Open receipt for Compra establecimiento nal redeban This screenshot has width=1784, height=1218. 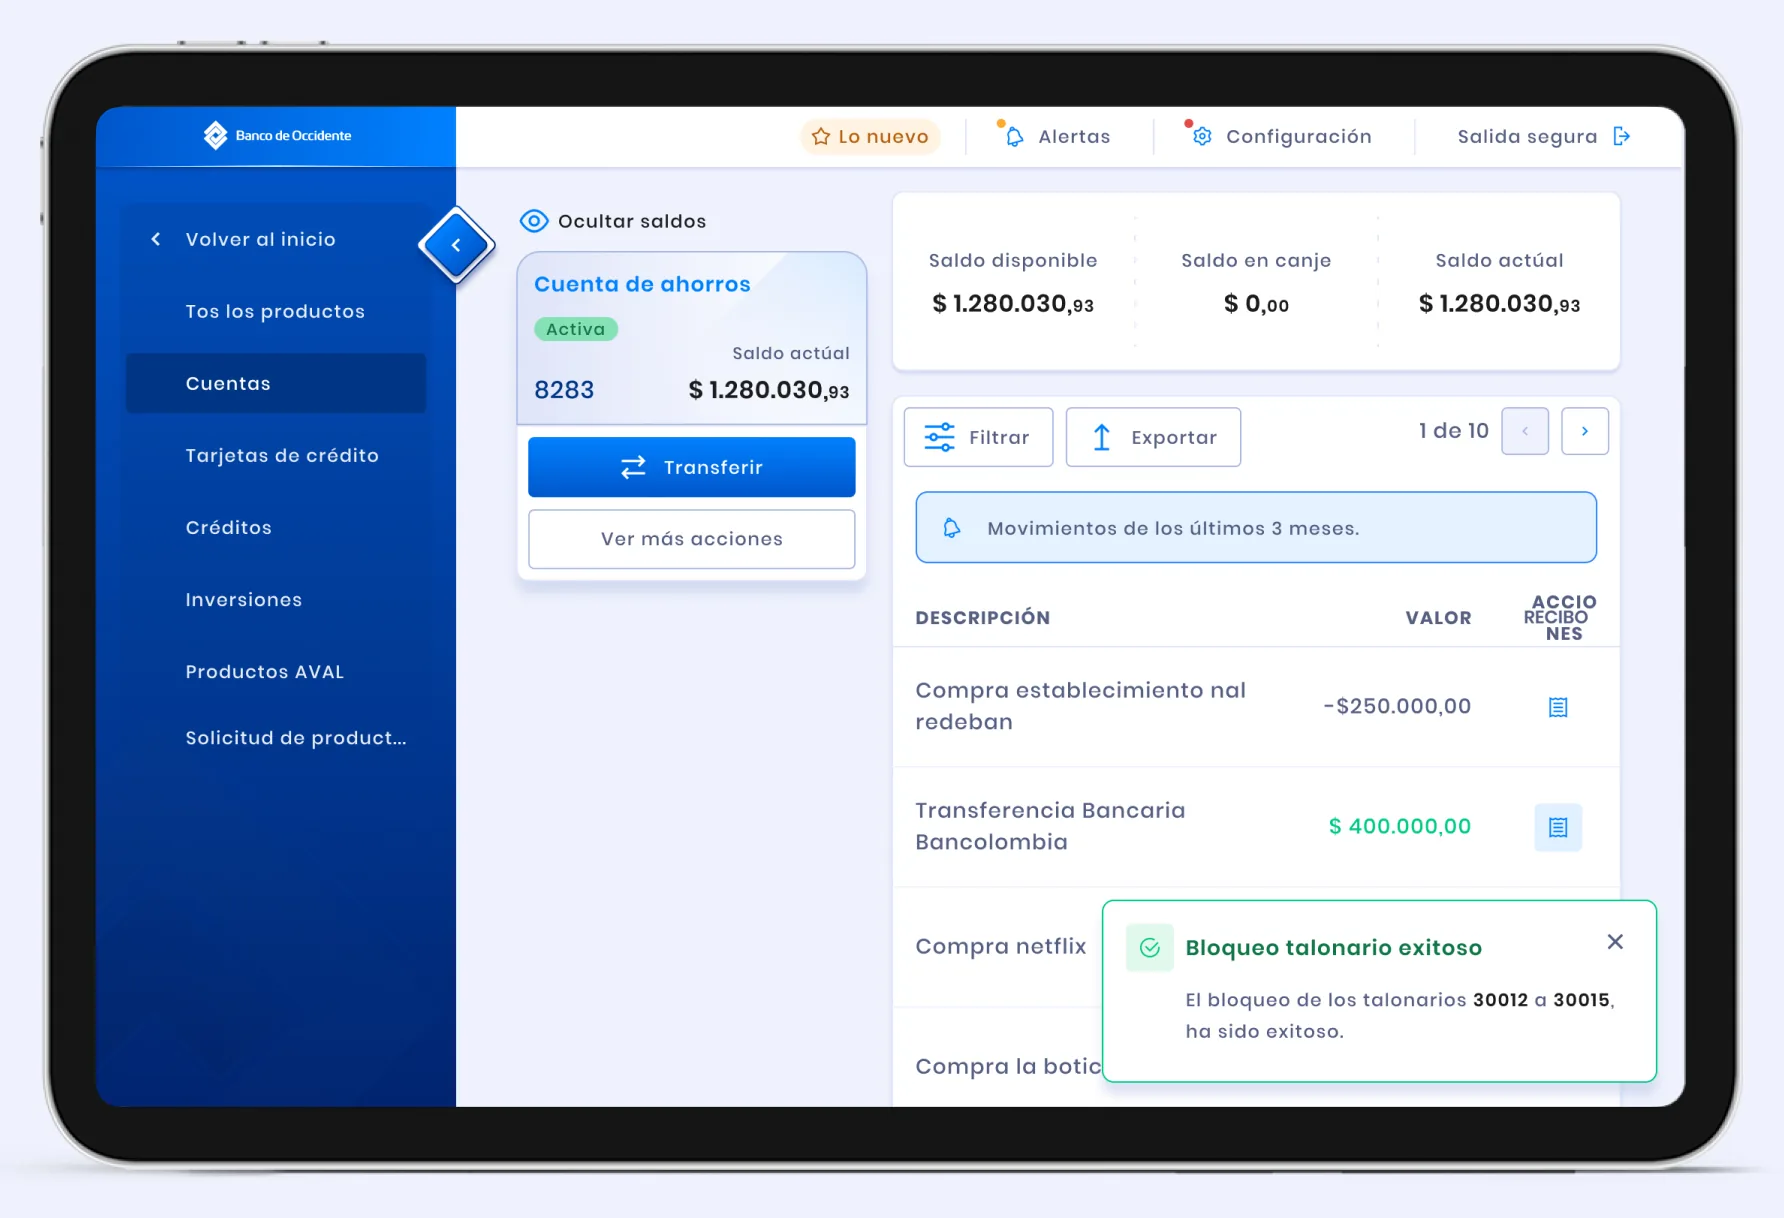click(1558, 707)
